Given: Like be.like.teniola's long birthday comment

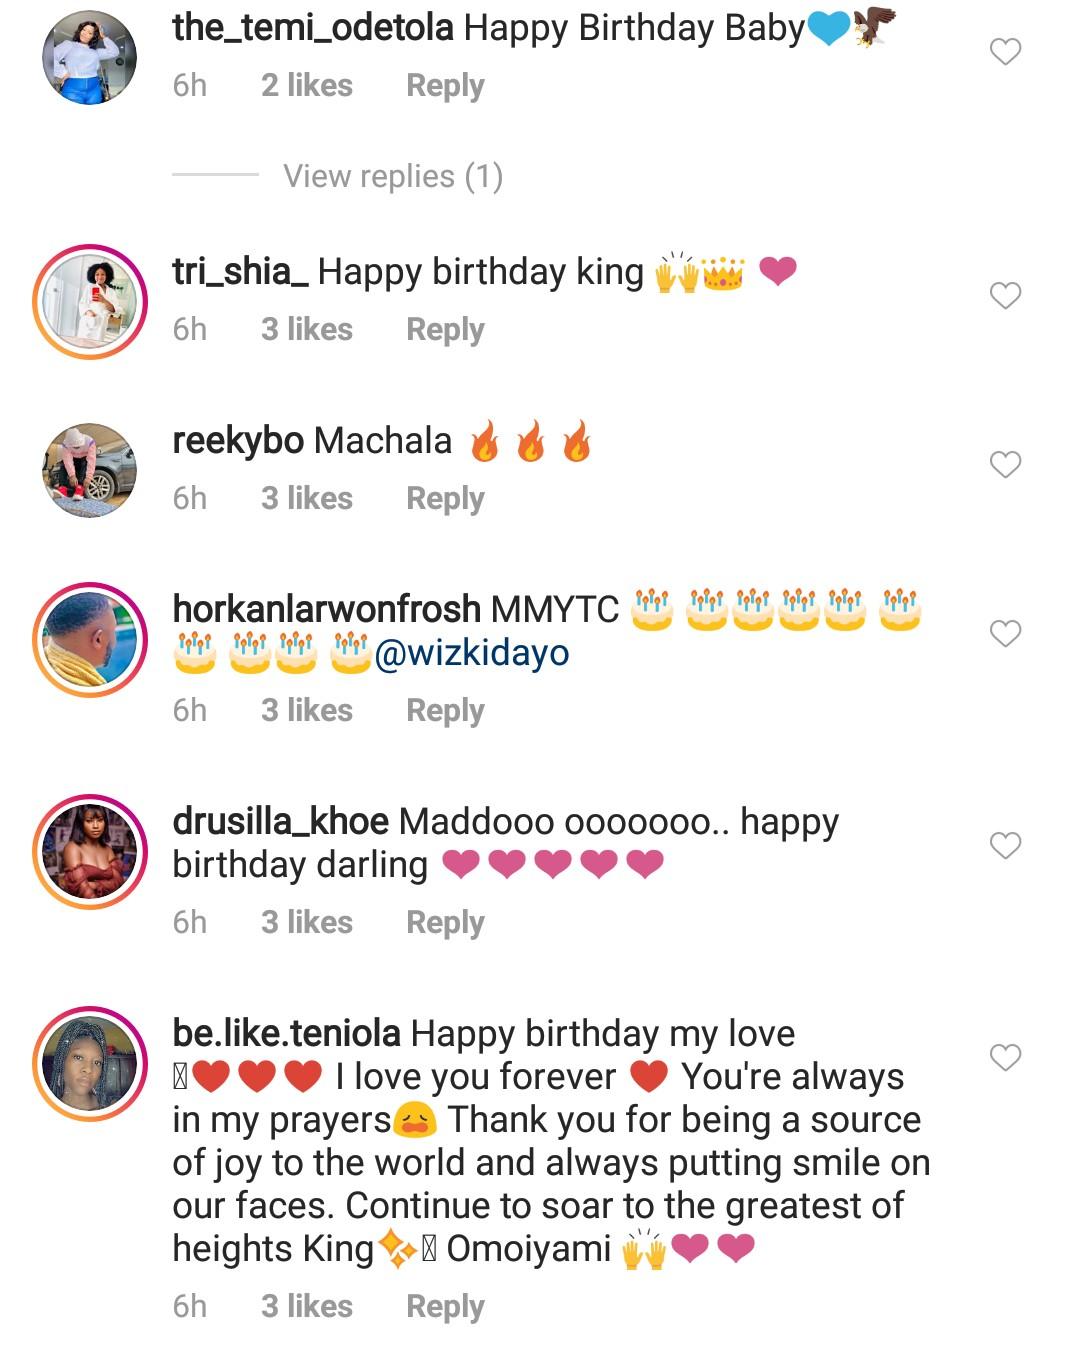Looking at the screenshot, I should point(1005,1057).
